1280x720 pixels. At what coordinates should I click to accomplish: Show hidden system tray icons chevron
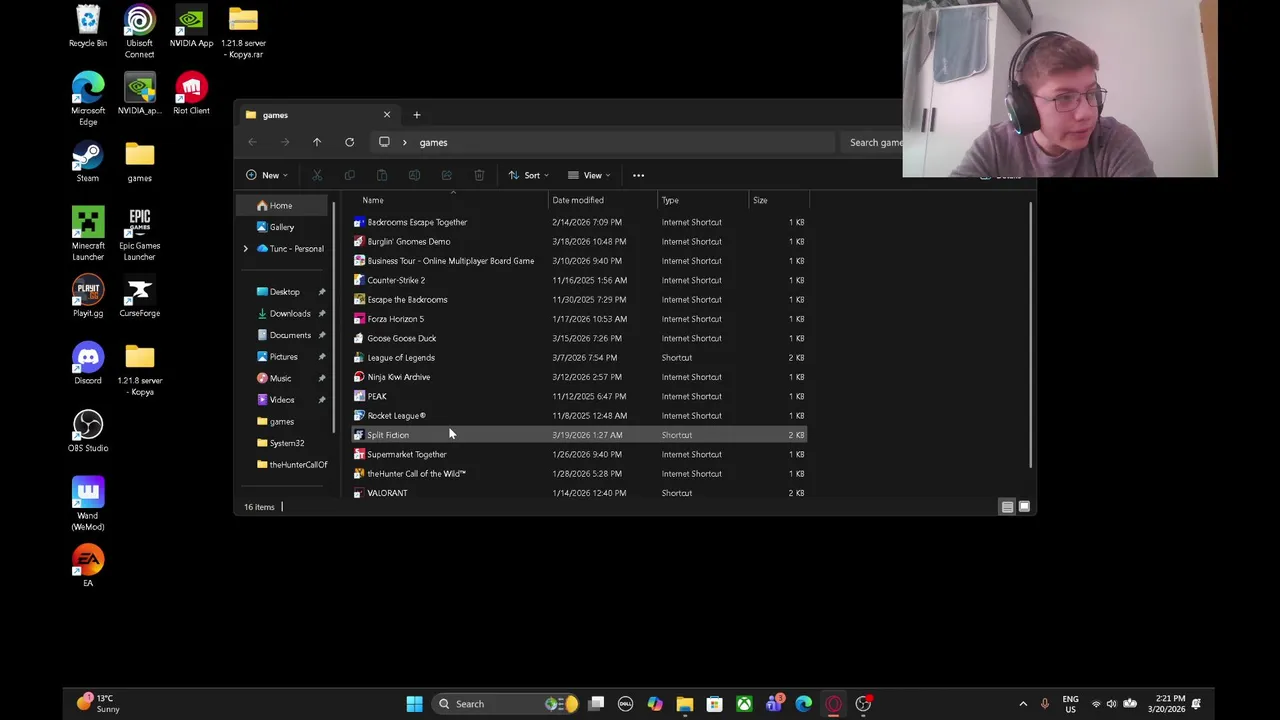point(1022,704)
